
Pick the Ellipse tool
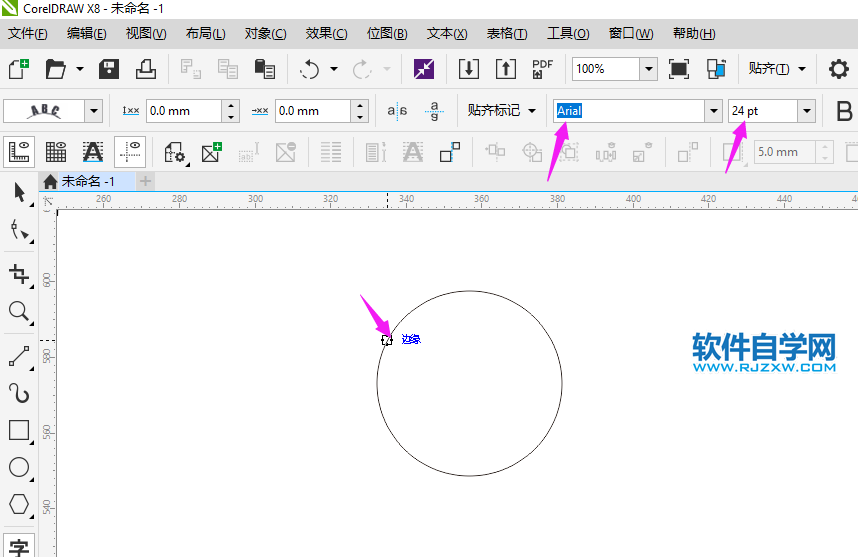click(19, 467)
